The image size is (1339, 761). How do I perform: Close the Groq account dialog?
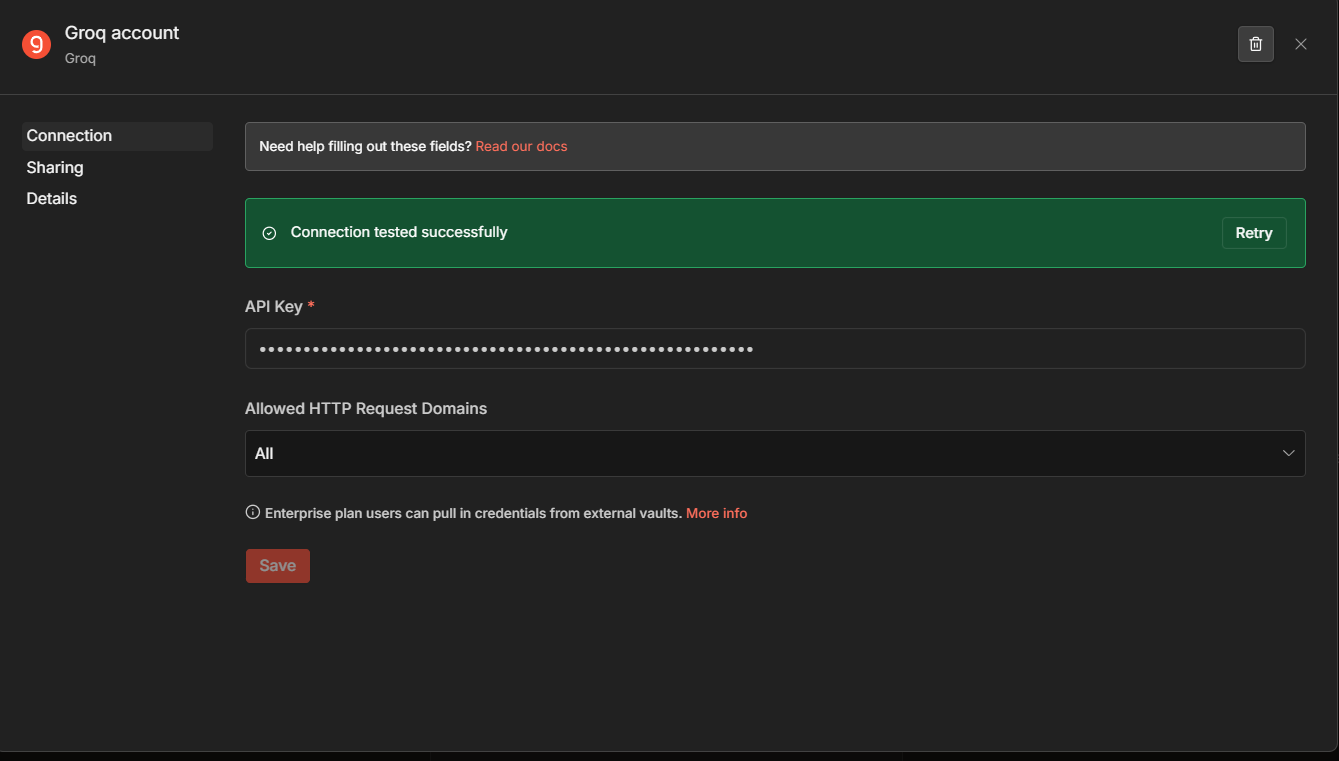pyautogui.click(x=1300, y=44)
